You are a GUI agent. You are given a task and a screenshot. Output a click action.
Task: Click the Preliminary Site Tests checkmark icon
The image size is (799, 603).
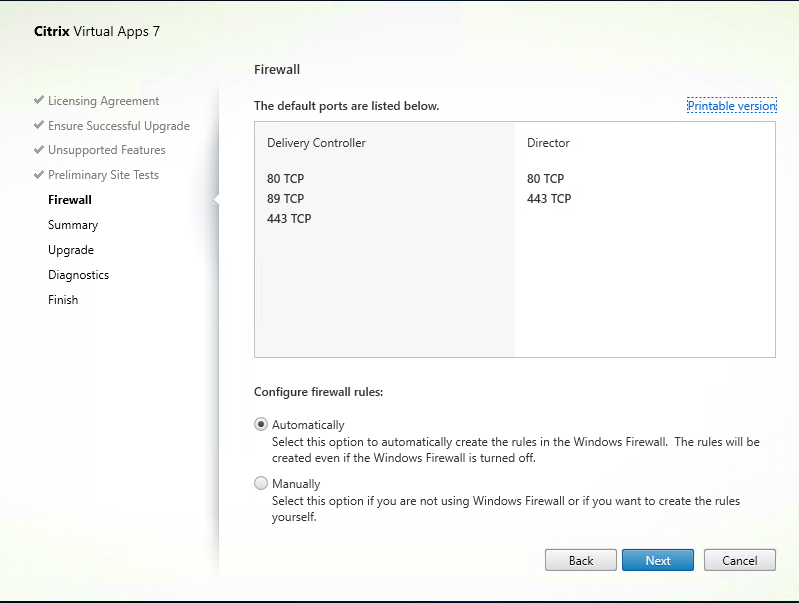(39, 174)
